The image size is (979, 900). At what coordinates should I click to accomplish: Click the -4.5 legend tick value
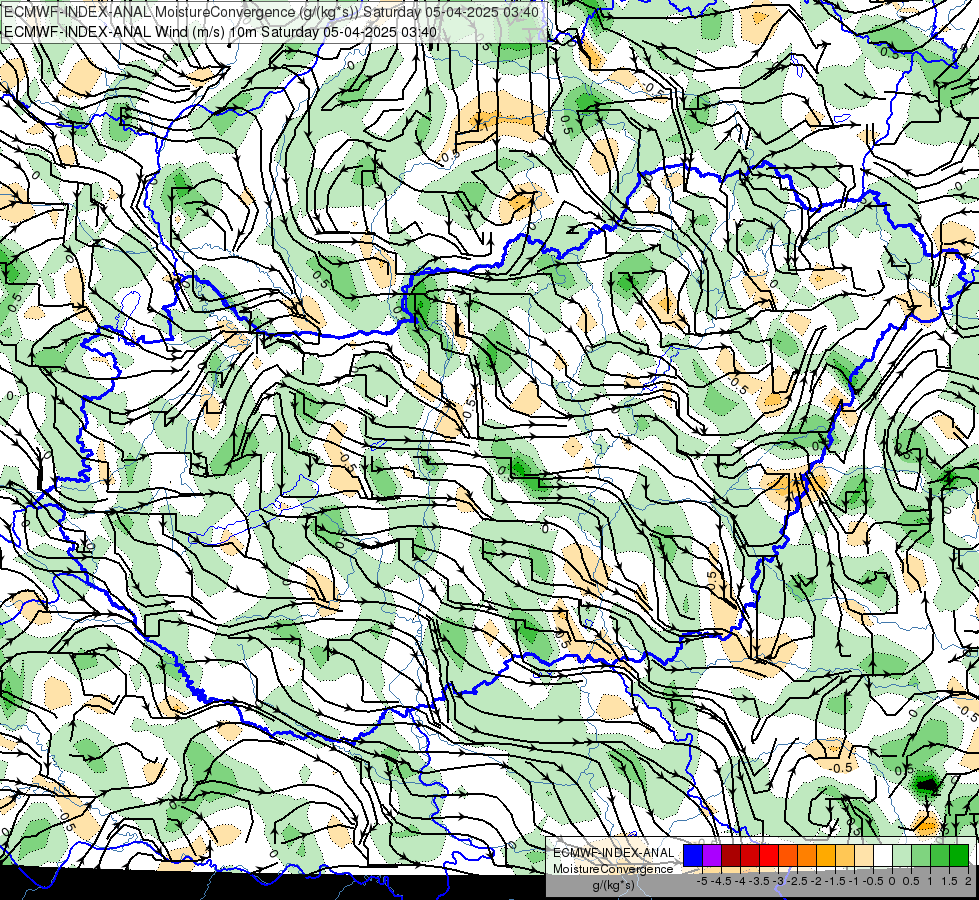(x=721, y=881)
